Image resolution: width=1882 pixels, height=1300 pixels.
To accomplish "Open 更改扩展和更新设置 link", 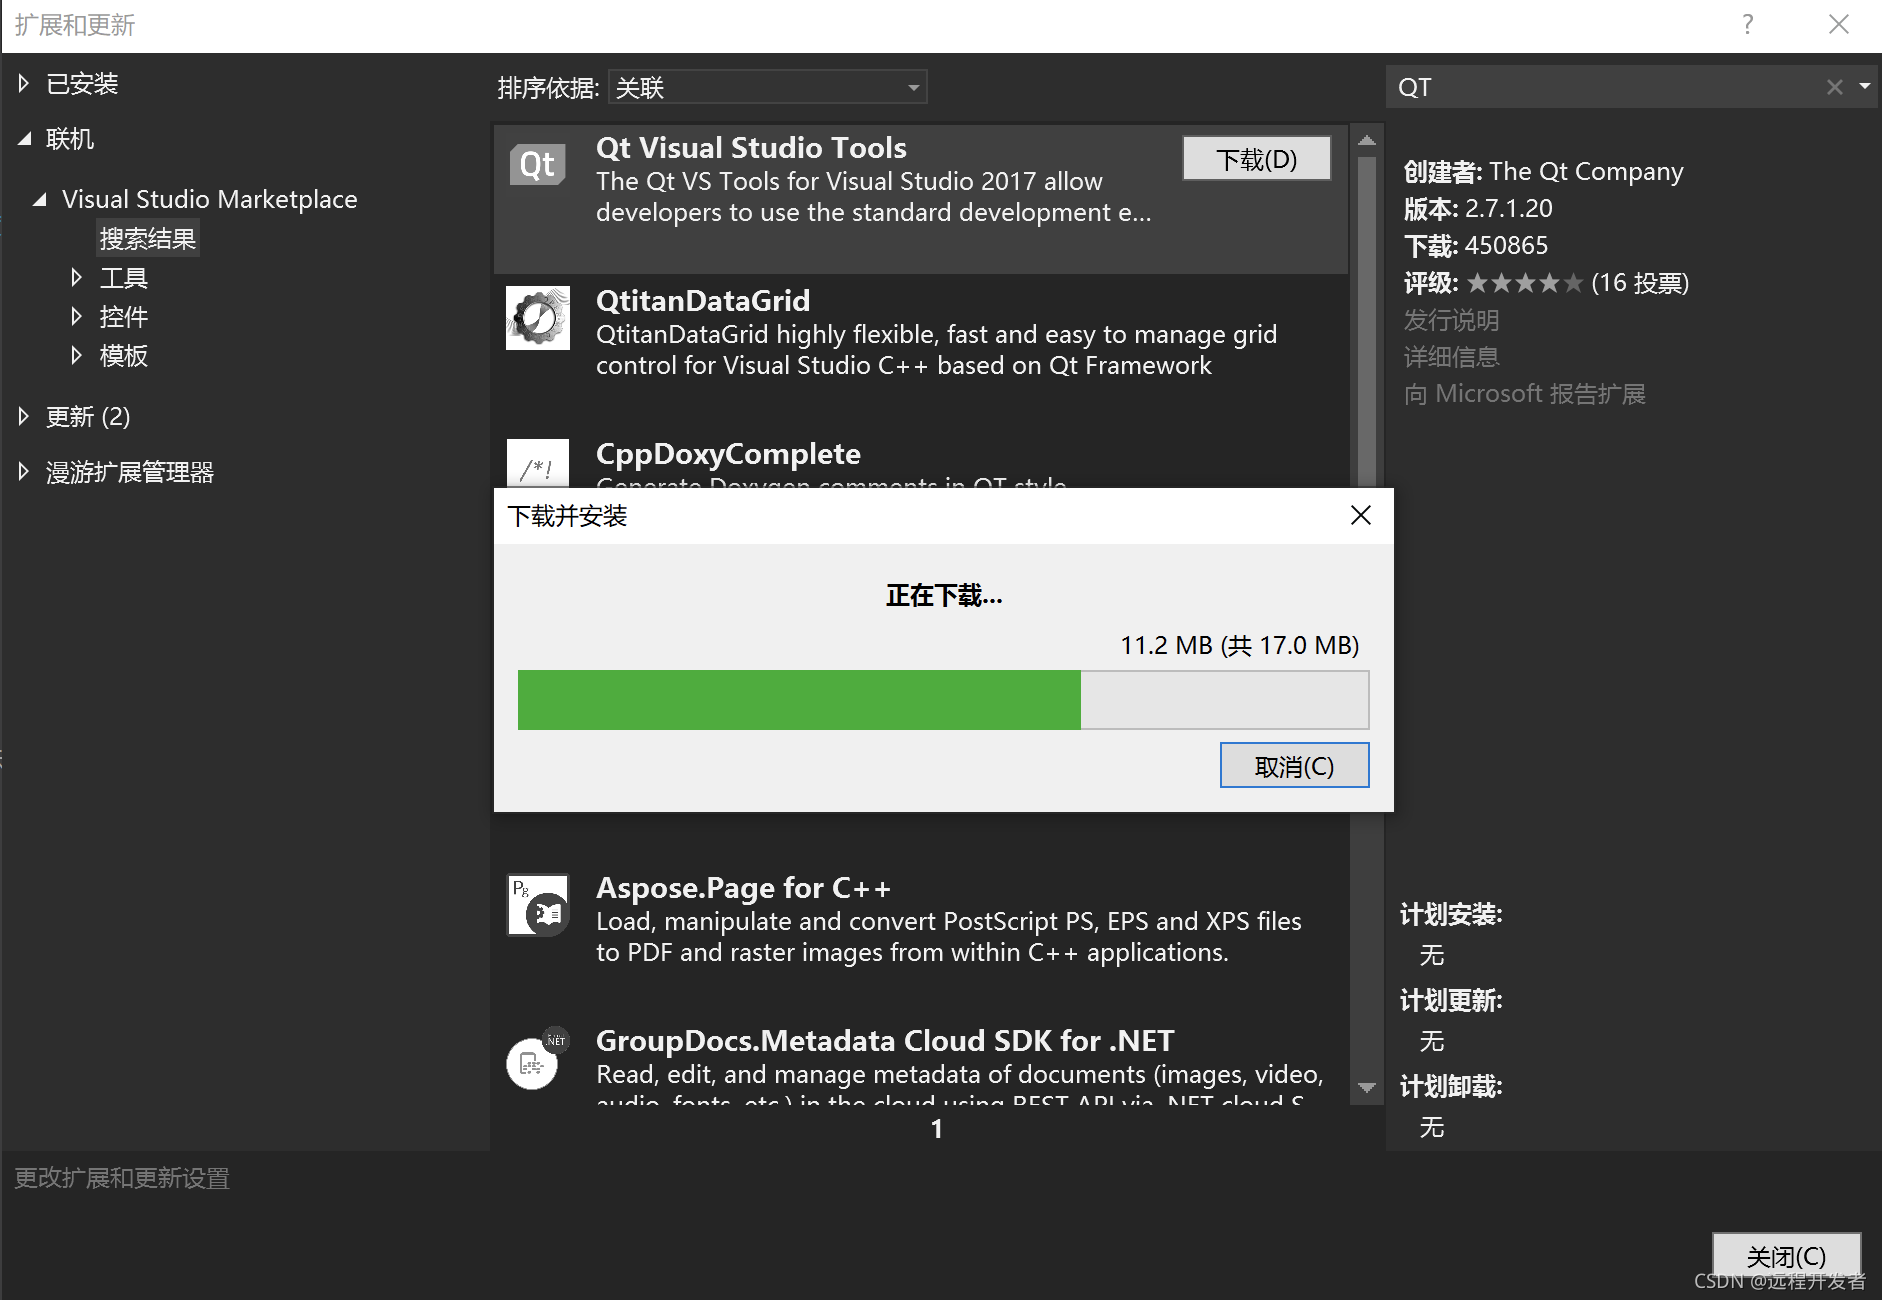I will tap(122, 1178).
